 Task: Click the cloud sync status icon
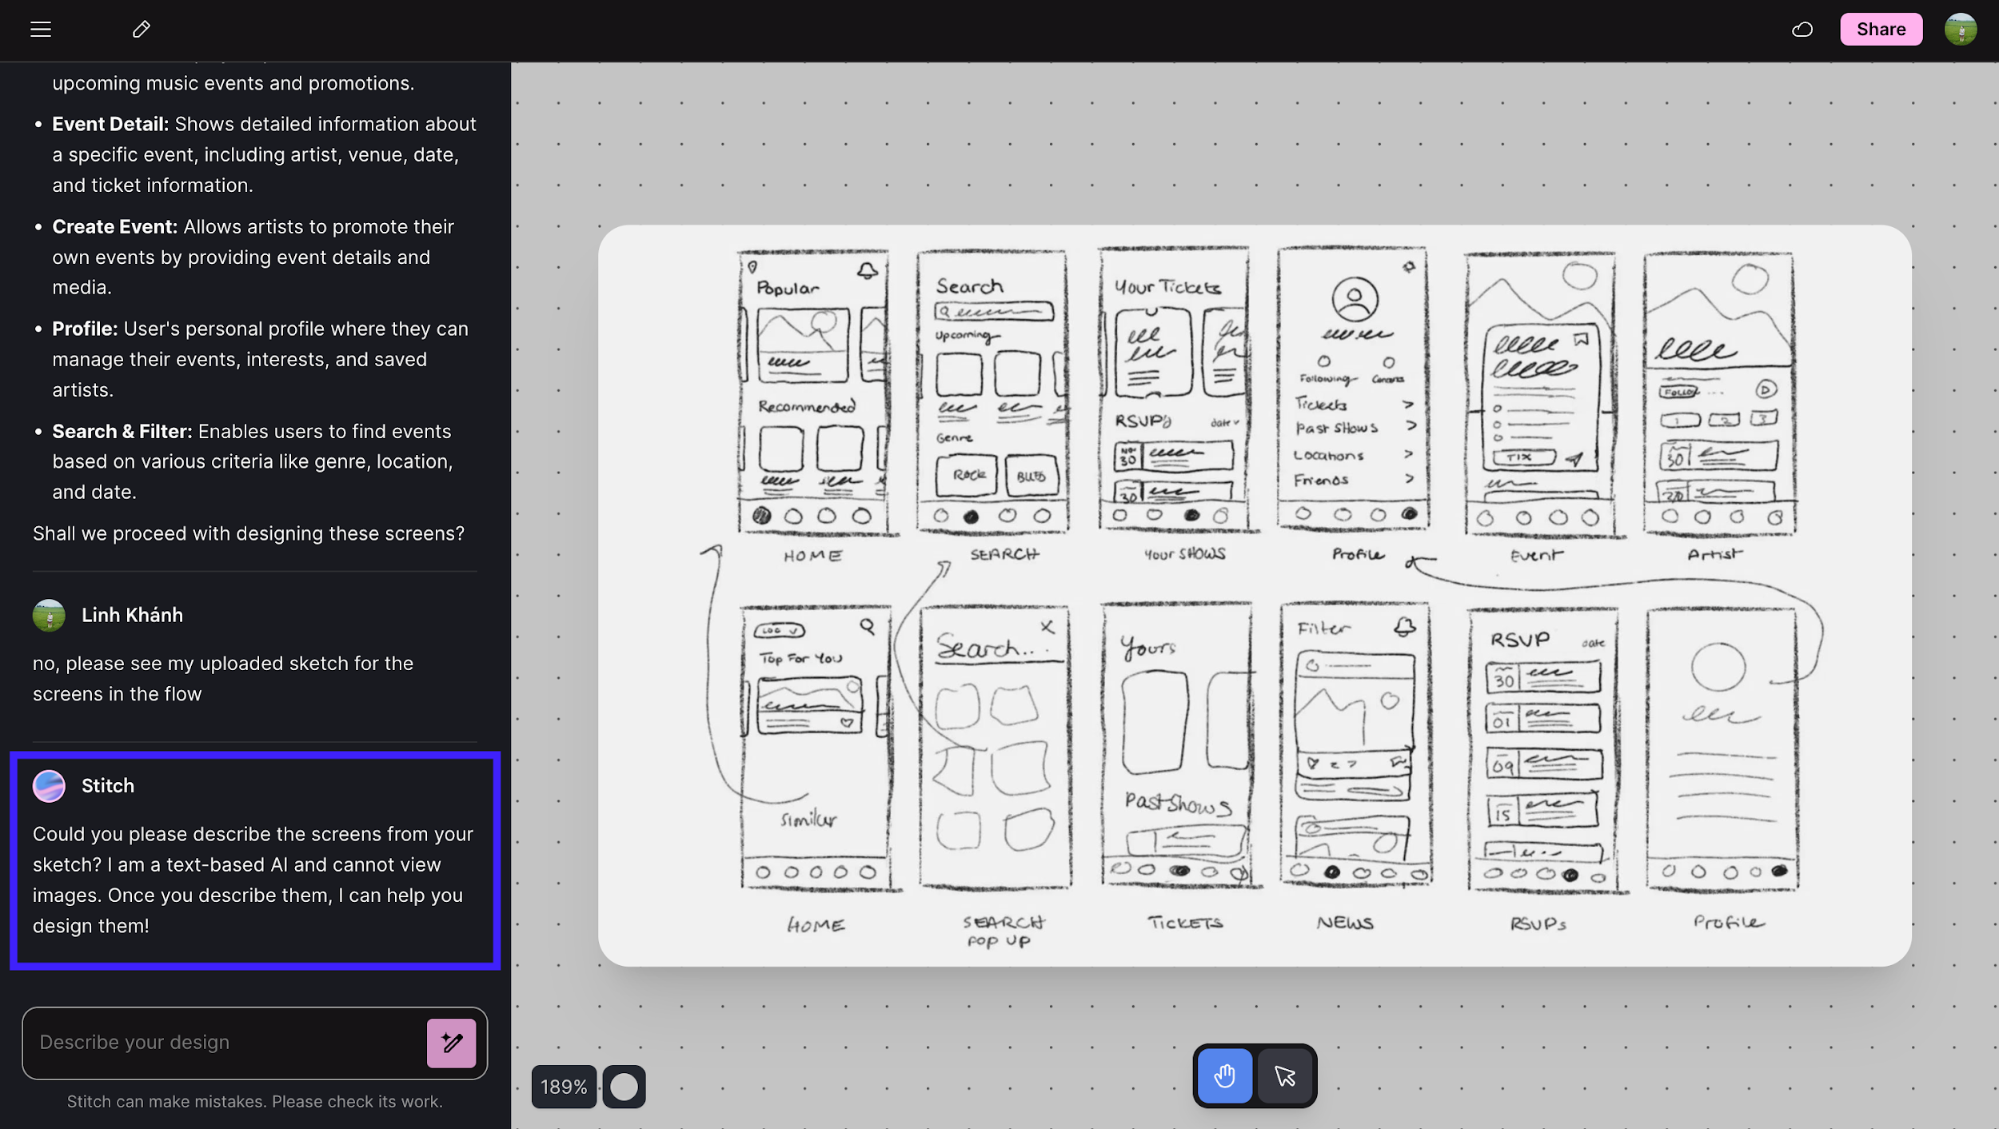coord(1802,29)
